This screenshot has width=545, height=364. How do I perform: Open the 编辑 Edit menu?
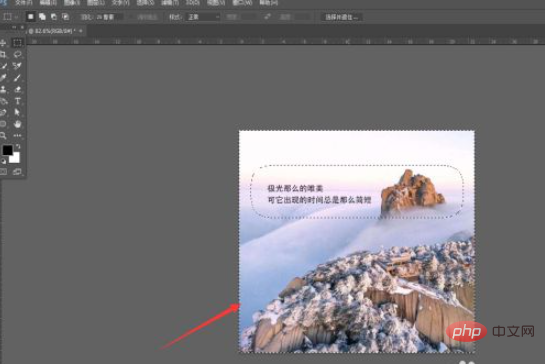coord(48,3)
